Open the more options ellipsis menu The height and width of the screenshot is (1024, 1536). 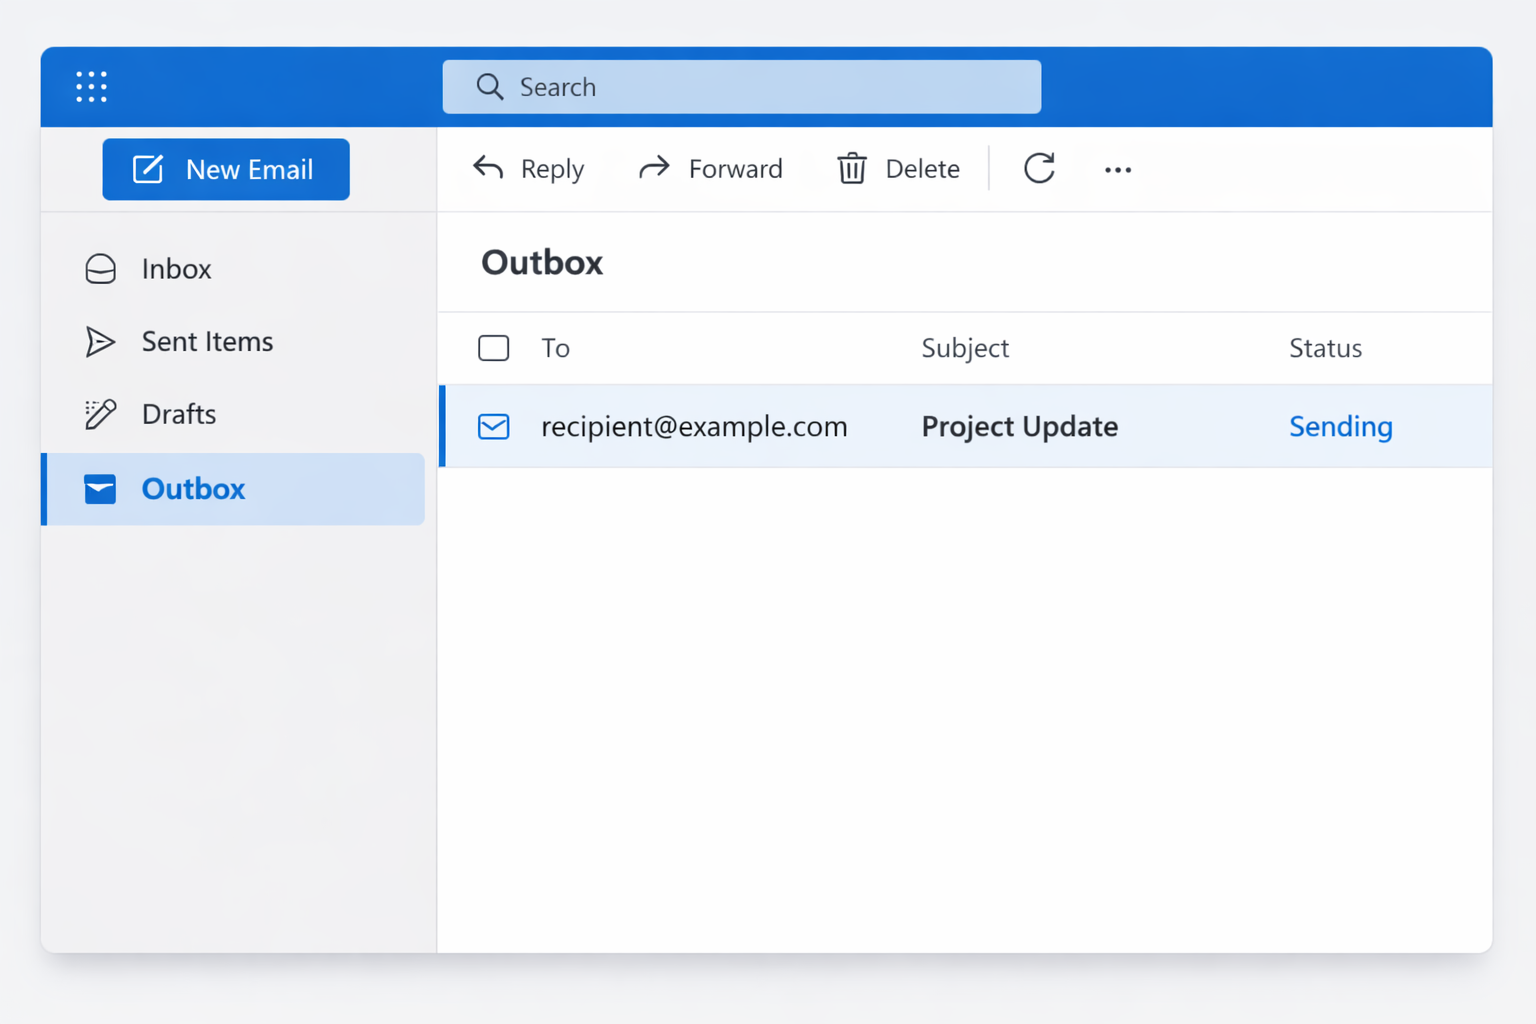[1117, 170]
